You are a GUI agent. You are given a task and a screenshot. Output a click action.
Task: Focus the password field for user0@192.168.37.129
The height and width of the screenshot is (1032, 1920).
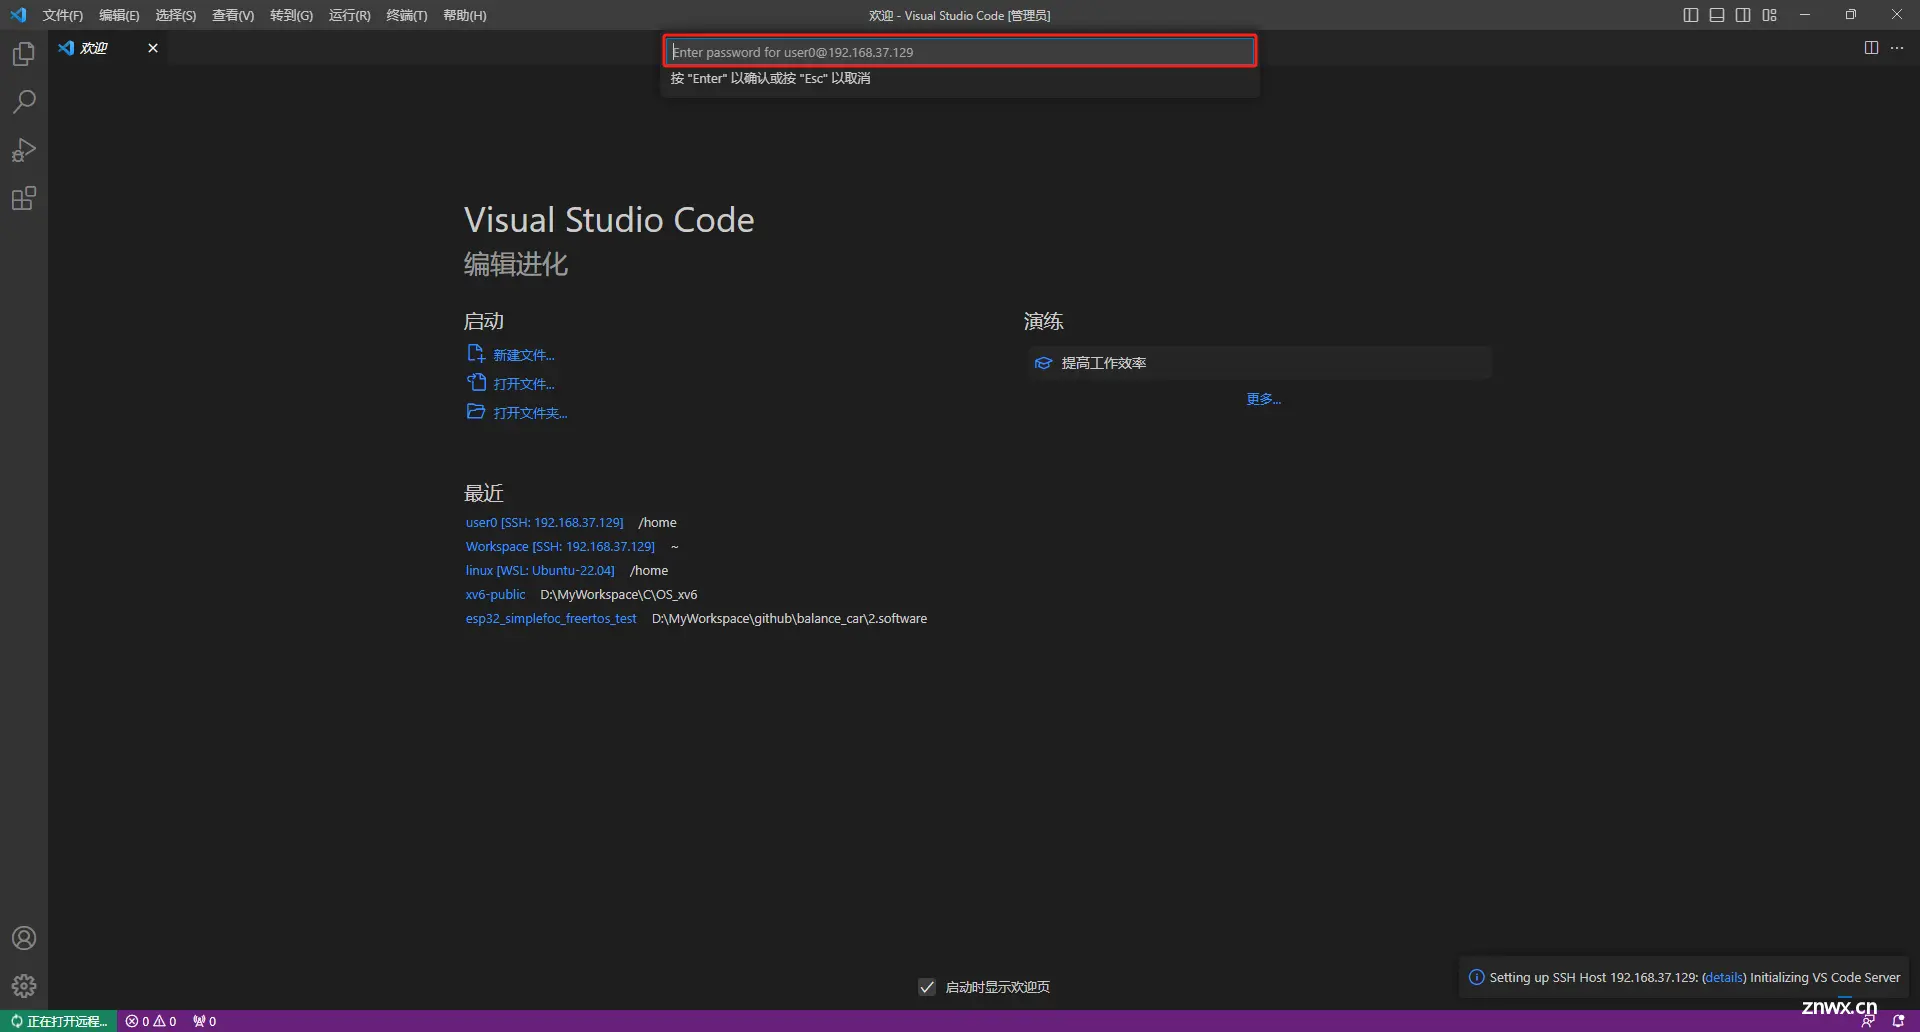click(960, 52)
